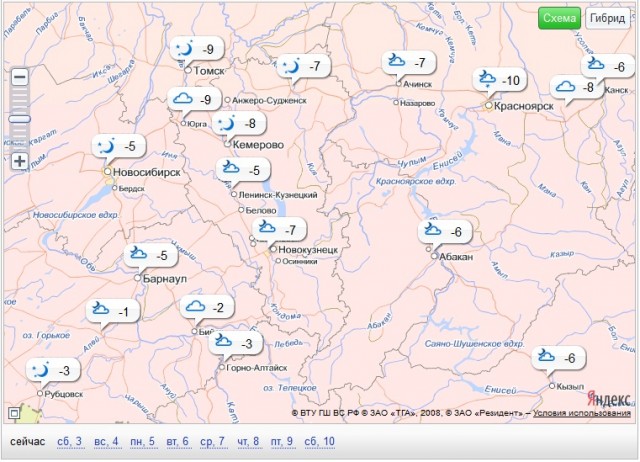Select forecast for сб, 10

point(320,442)
